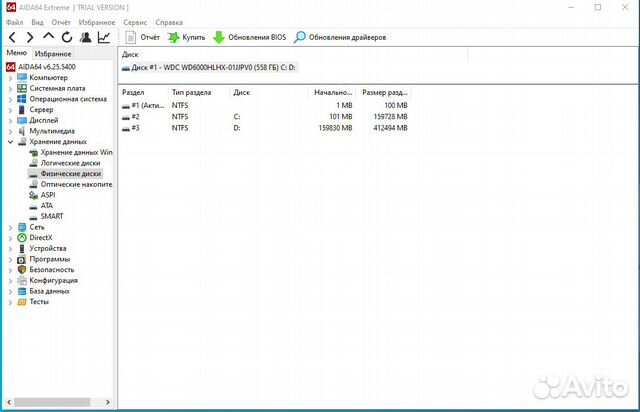The width and height of the screenshot is (640, 412).
Task: Open the Справка menu
Action: tap(169, 22)
